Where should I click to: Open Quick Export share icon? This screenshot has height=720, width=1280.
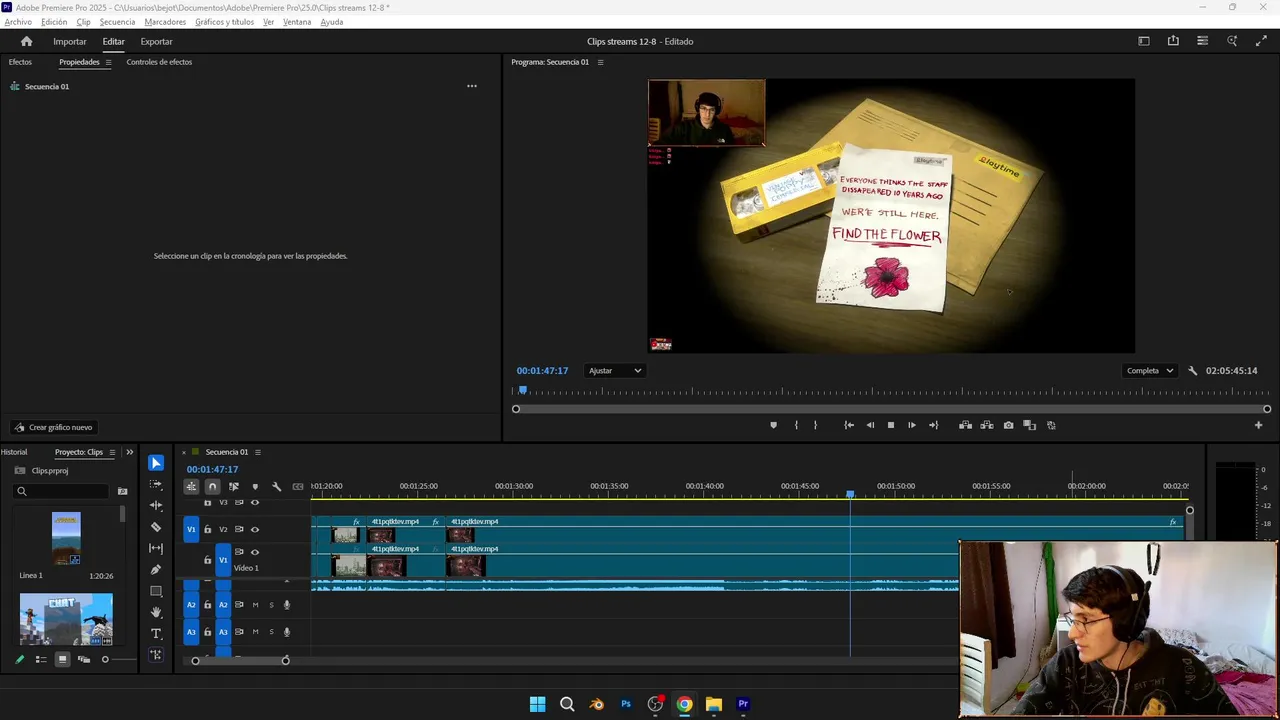pos(1173,41)
